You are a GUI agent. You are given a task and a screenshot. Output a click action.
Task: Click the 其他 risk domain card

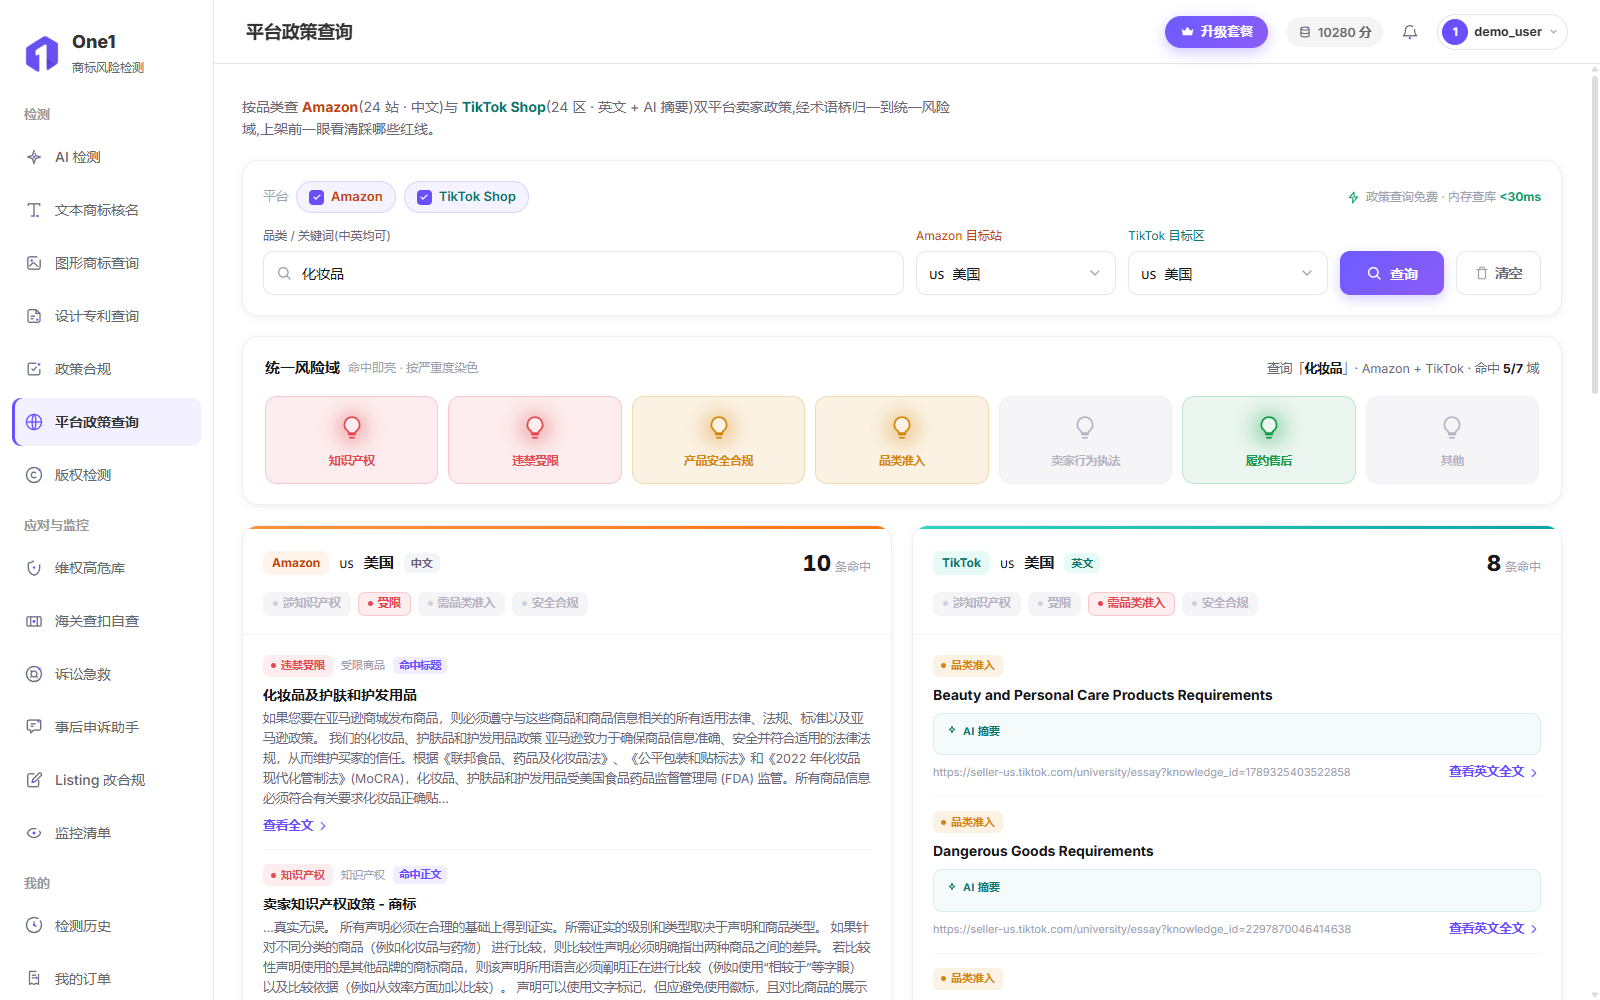(x=1452, y=440)
